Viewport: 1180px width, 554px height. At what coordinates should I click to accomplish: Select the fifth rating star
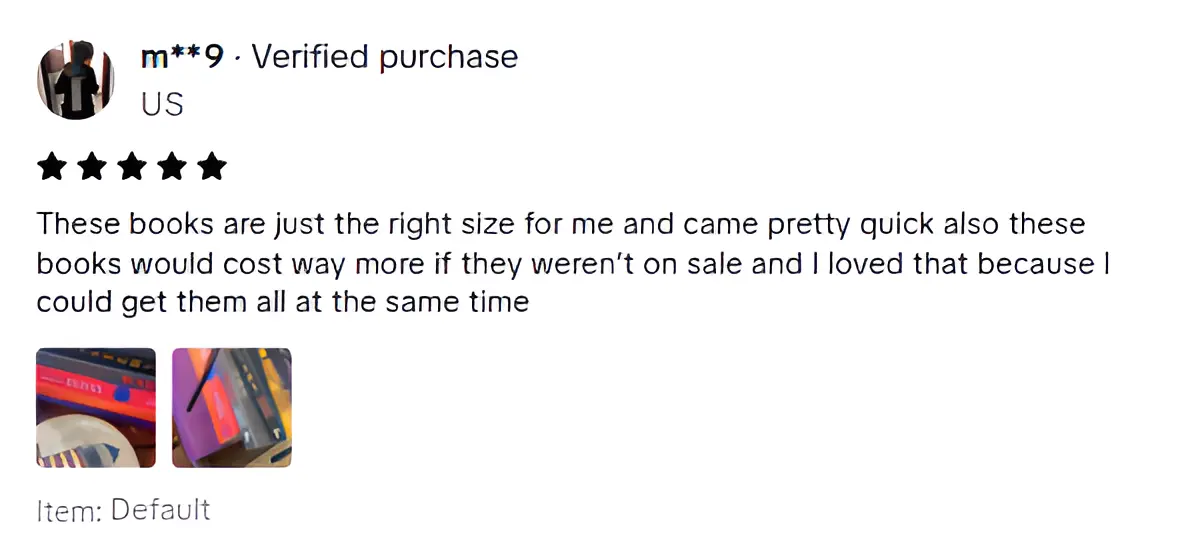210,167
